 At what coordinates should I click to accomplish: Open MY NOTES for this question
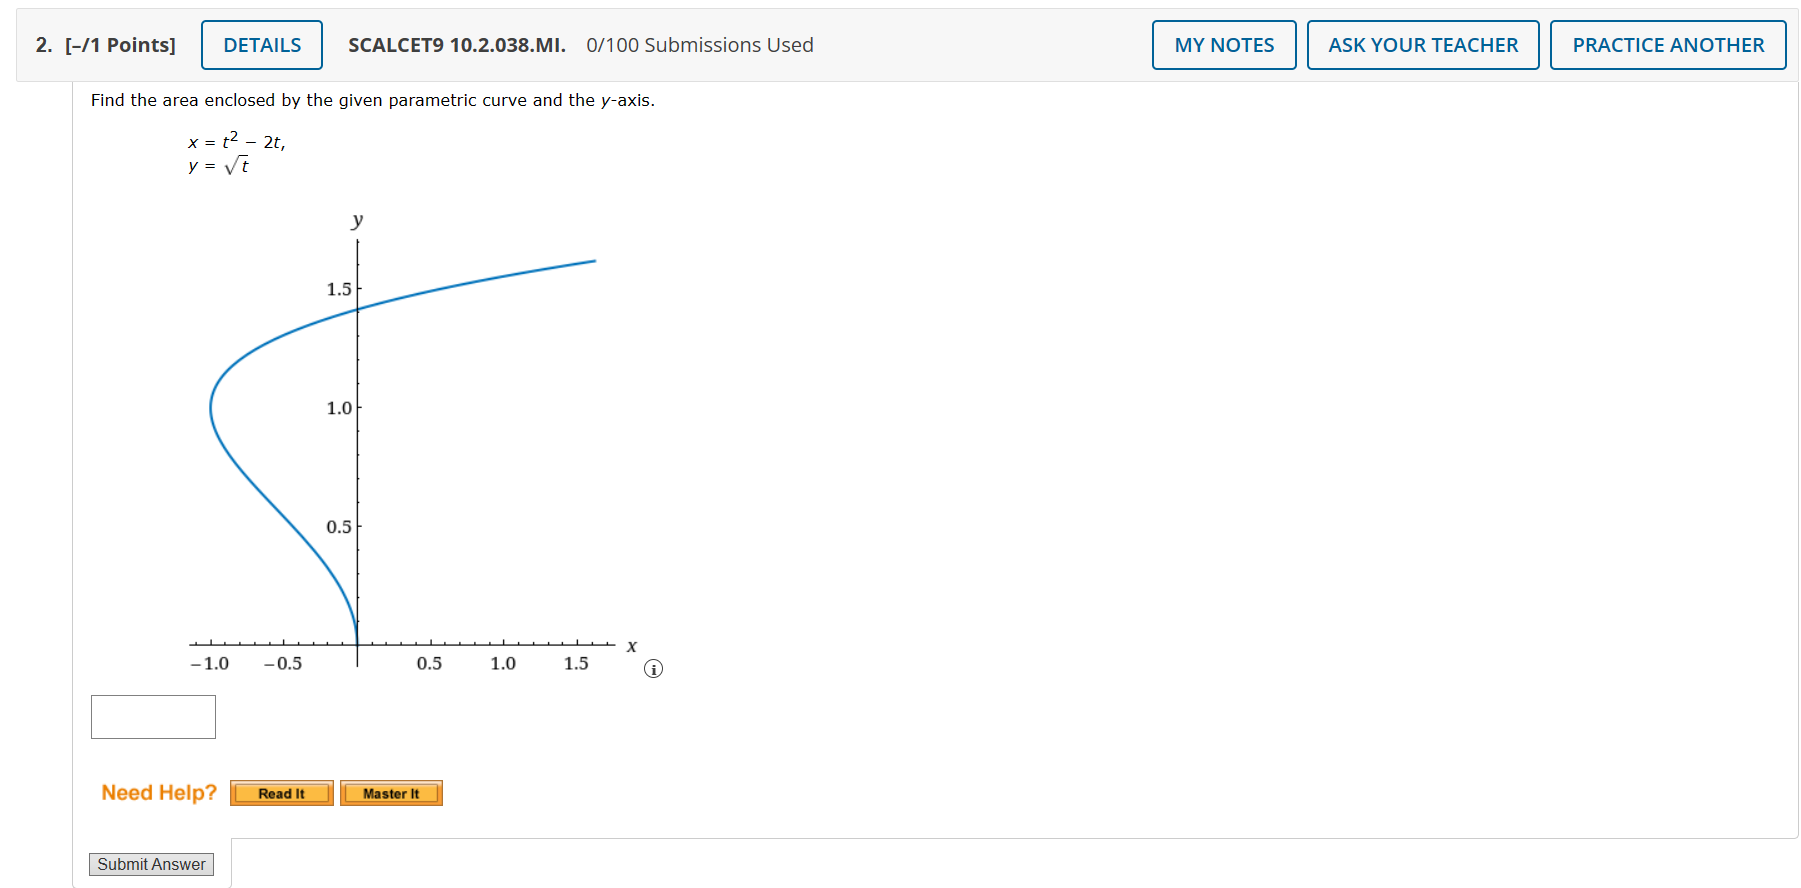1223,44
